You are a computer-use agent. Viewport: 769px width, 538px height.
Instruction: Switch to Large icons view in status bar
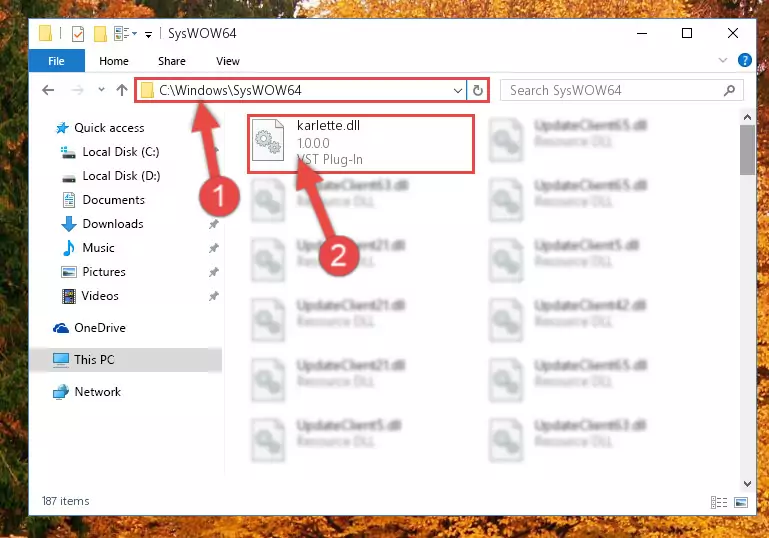pos(741,502)
